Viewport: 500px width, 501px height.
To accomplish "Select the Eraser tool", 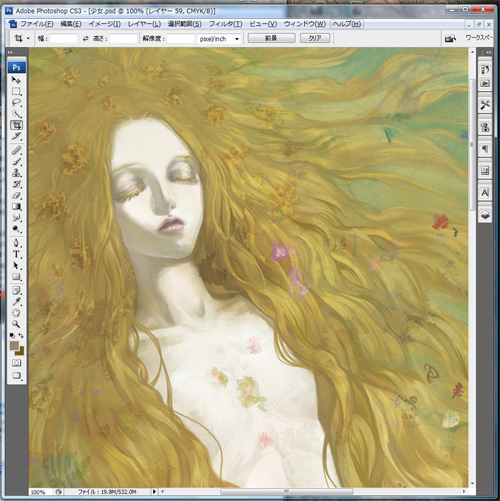I will (16, 195).
